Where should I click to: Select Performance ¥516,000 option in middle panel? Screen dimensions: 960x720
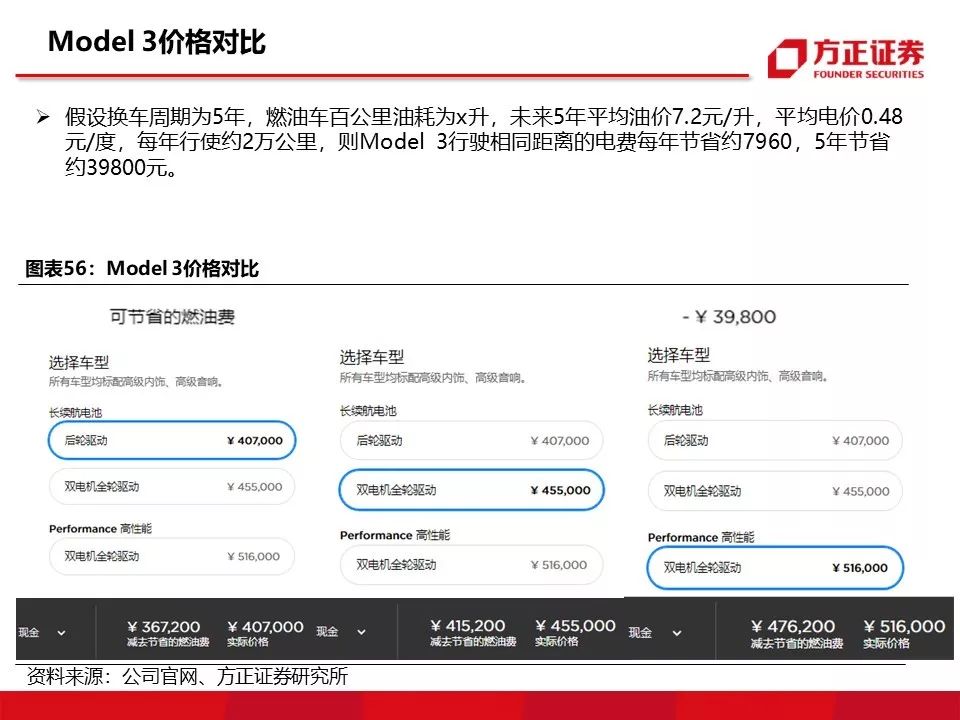[x=471, y=565]
